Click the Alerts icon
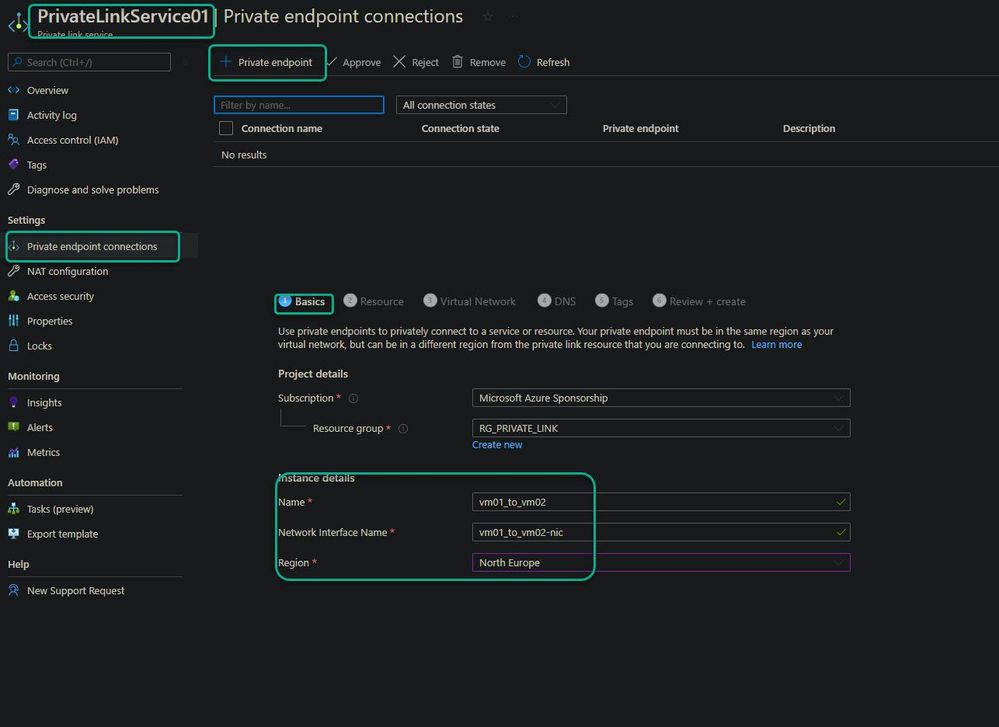999x727 pixels. [x=13, y=427]
